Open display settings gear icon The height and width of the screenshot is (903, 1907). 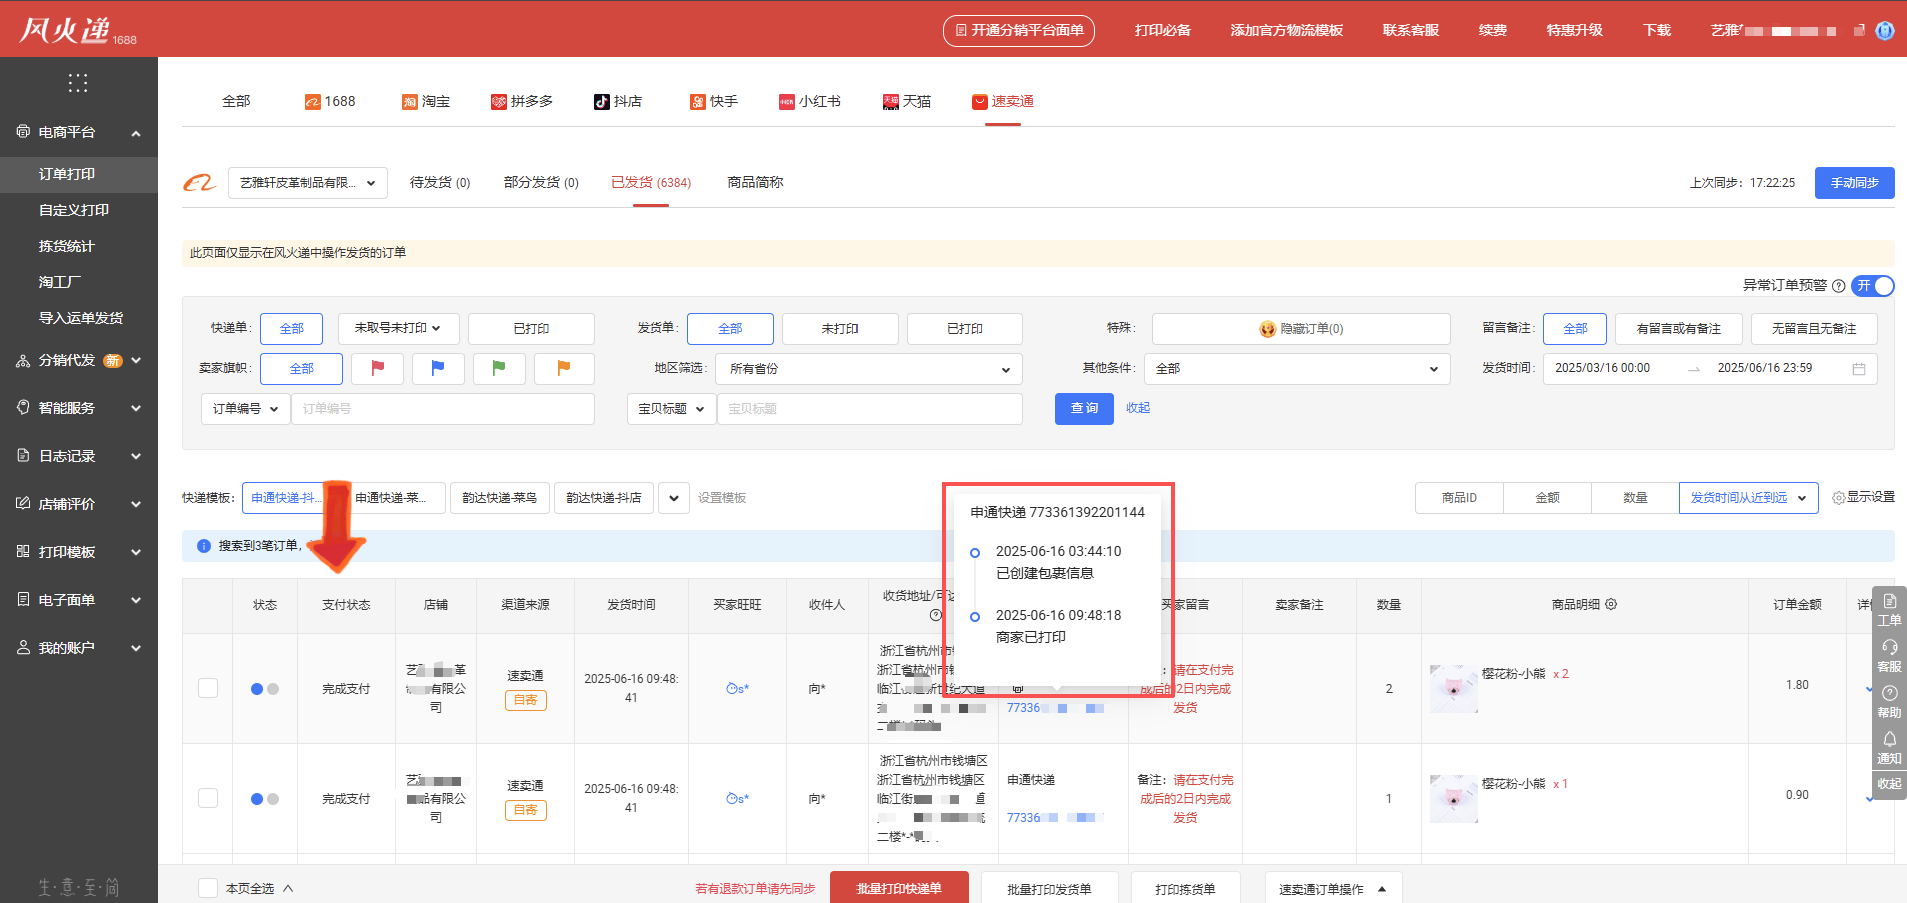(1838, 498)
